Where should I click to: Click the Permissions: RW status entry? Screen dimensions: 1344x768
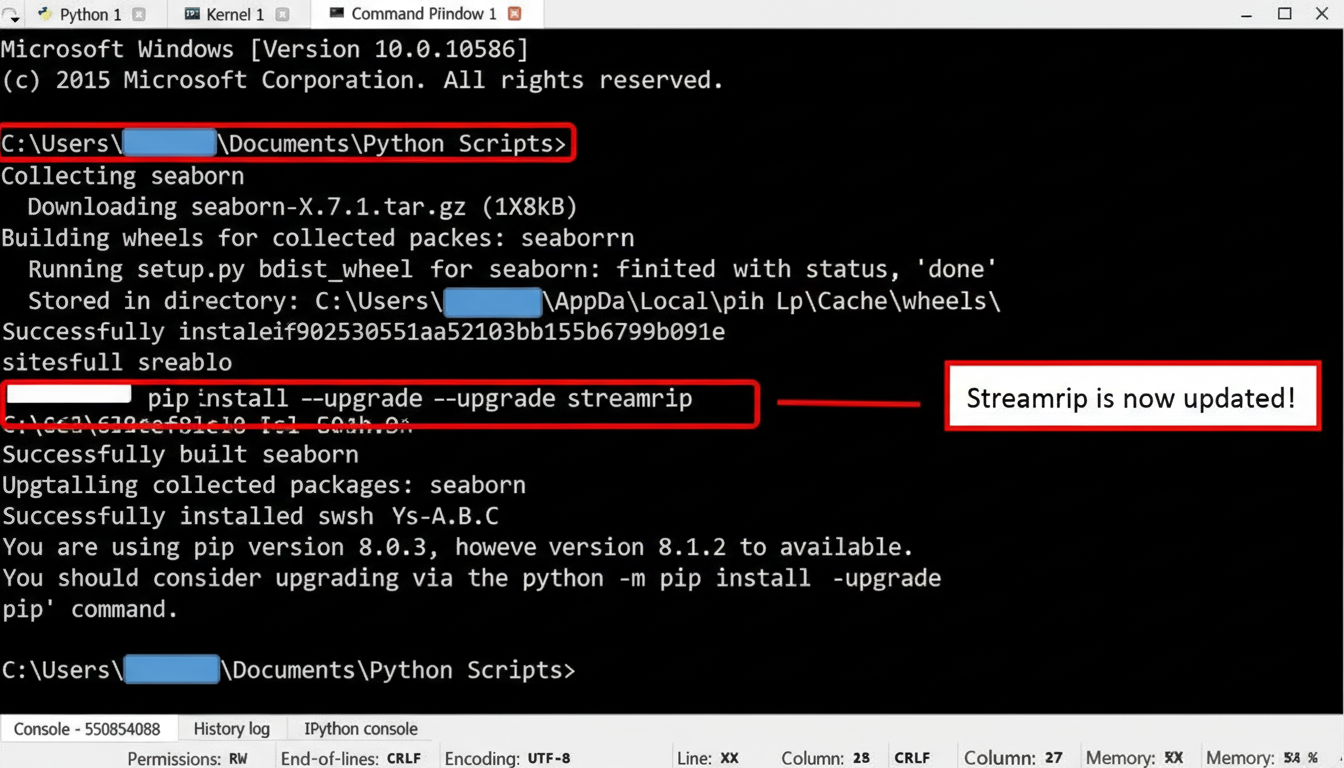[187, 758]
